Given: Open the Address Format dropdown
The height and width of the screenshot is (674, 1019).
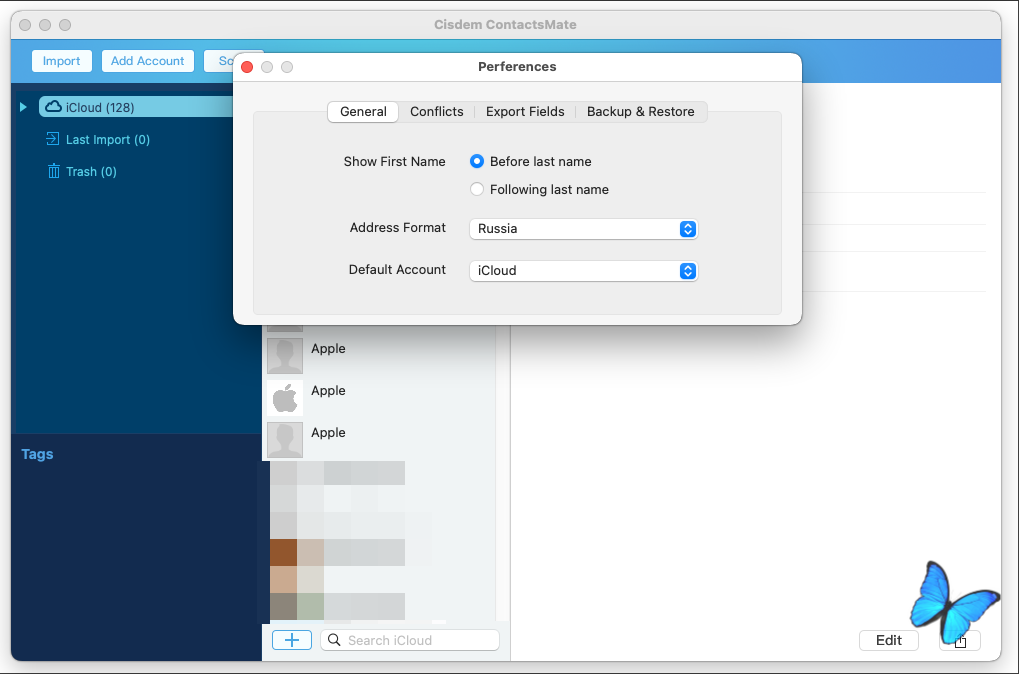Looking at the screenshot, I should [x=583, y=229].
